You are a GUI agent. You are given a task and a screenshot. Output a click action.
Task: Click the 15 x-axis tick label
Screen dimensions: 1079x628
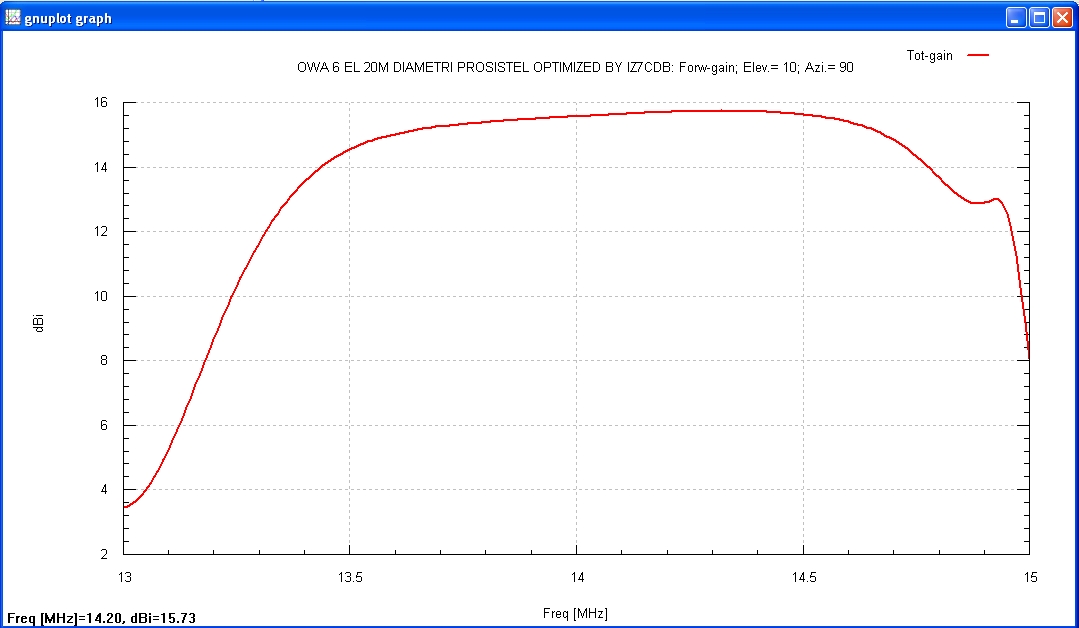1029,577
